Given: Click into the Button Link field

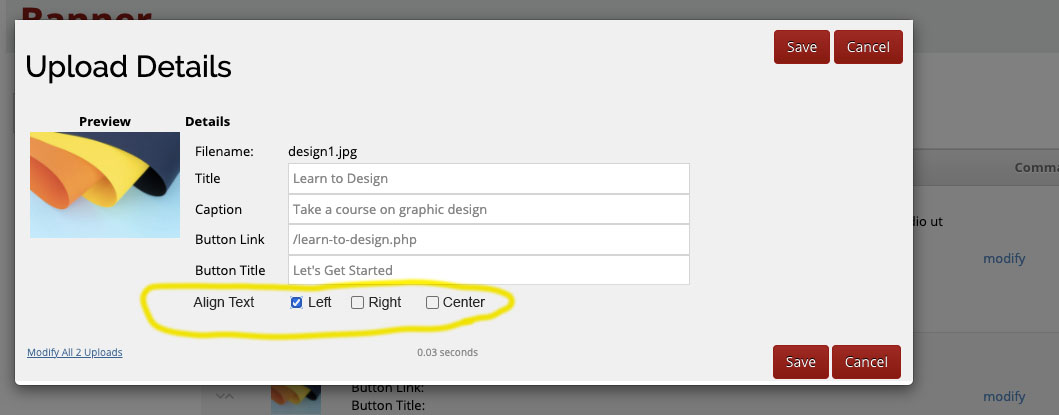Looking at the screenshot, I should (489, 240).
